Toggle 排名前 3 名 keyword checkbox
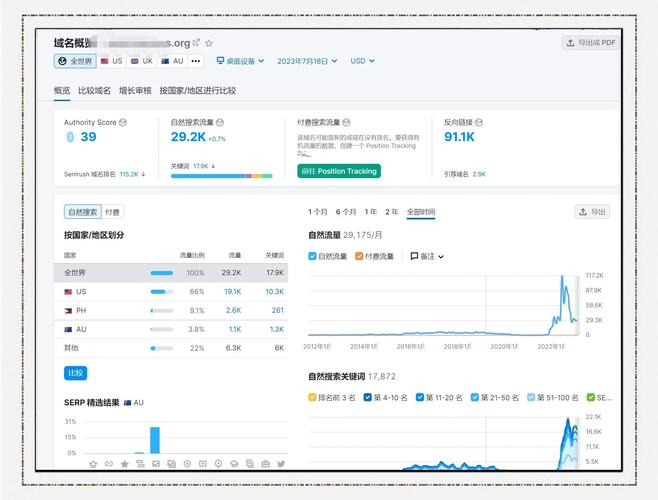658x500 pixels. point(312,397)
